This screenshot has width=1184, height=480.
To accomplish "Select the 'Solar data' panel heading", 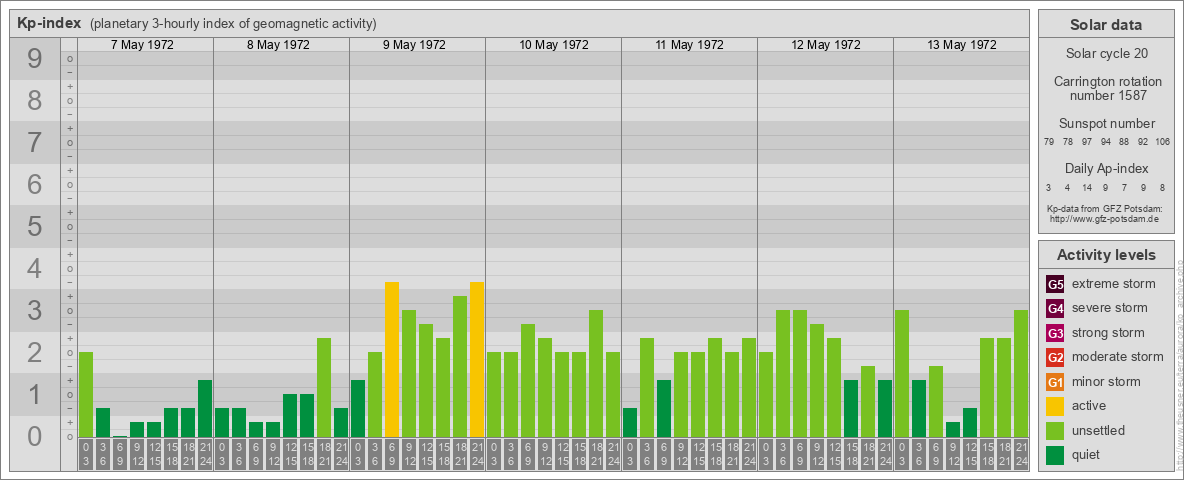I will click(1105, 25).
